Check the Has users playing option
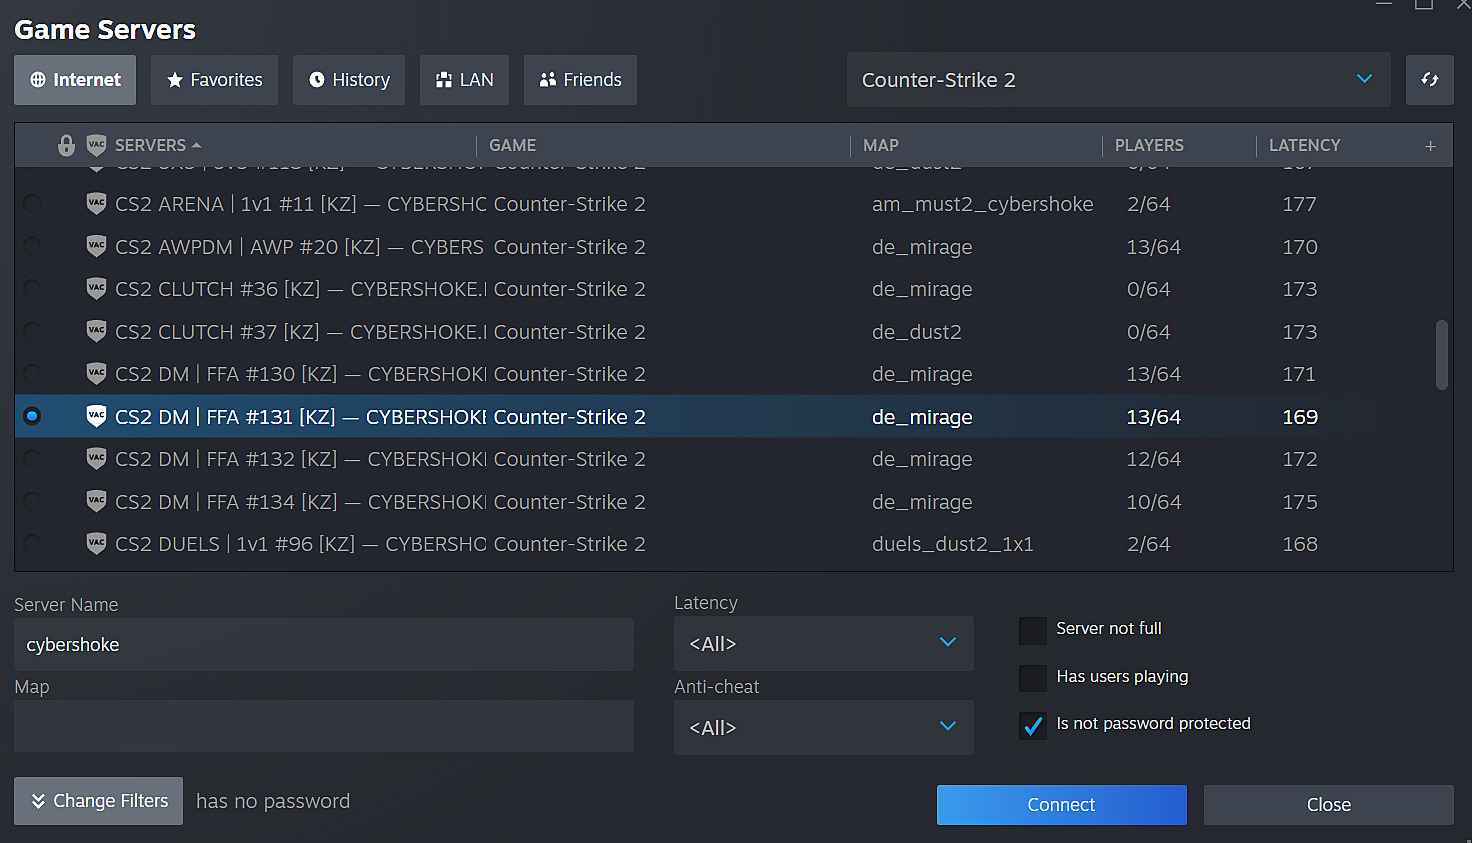1472x843 pixels. (1032, 677)
